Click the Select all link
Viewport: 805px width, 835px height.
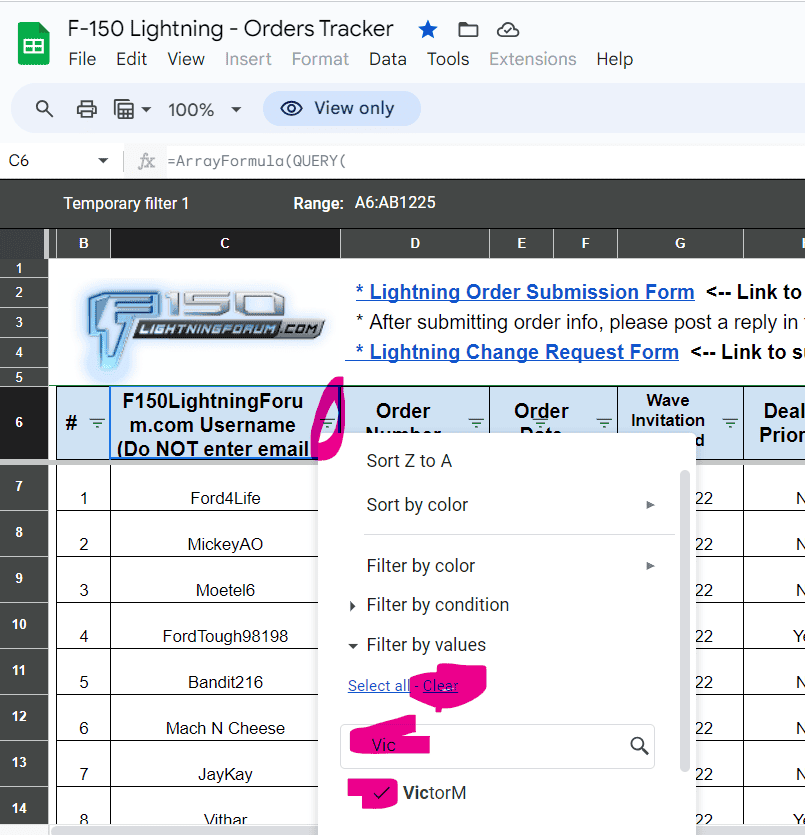pyautogui.click(x=378, y=686)
